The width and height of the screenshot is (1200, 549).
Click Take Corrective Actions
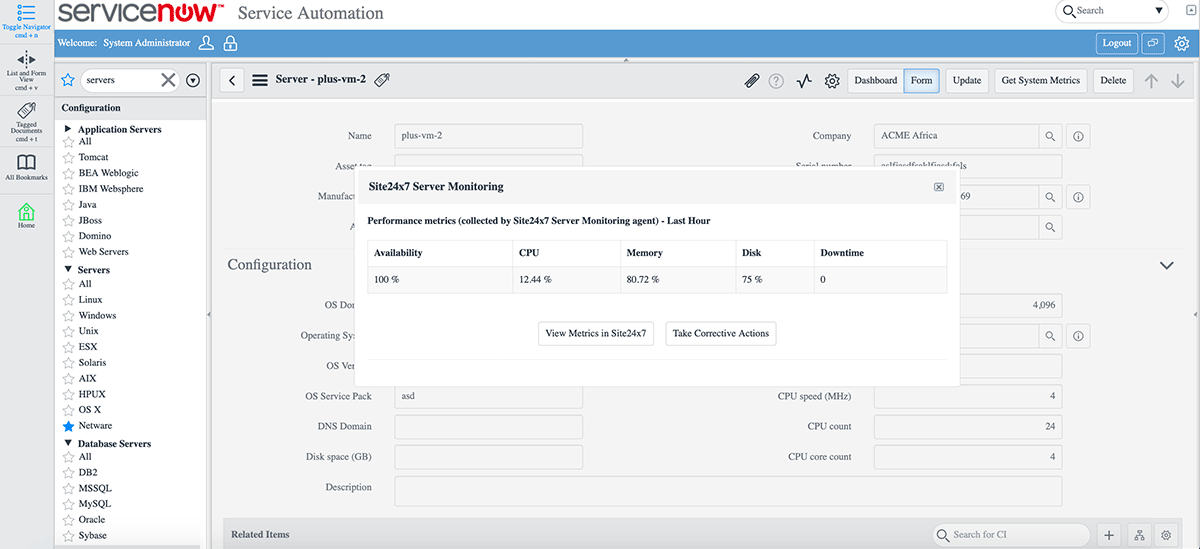click(721, 334)
